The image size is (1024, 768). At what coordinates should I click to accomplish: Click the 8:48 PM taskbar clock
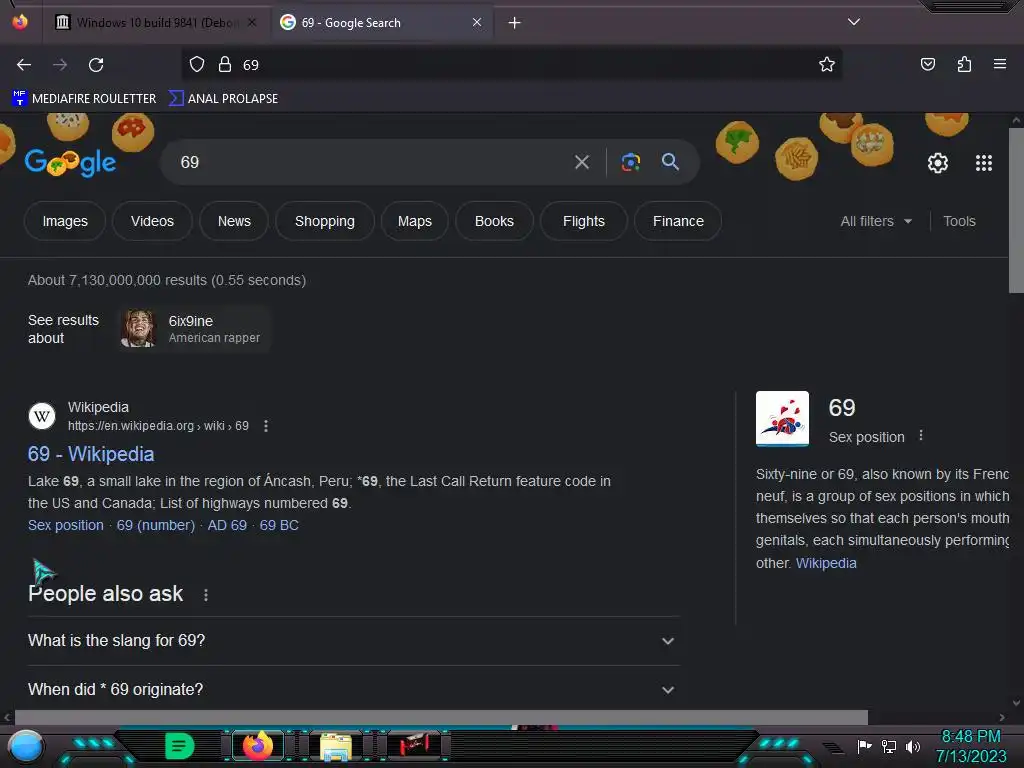click(x=970, y=746)
